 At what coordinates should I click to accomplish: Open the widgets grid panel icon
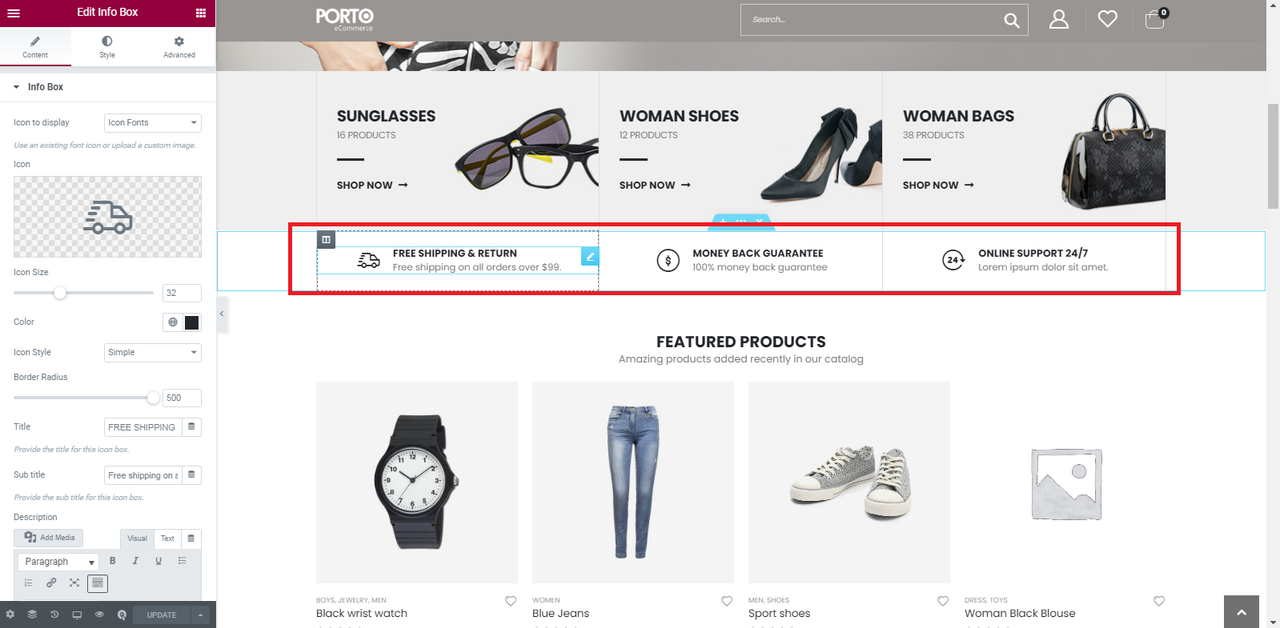pyautogui.click(x=201, y=13)
